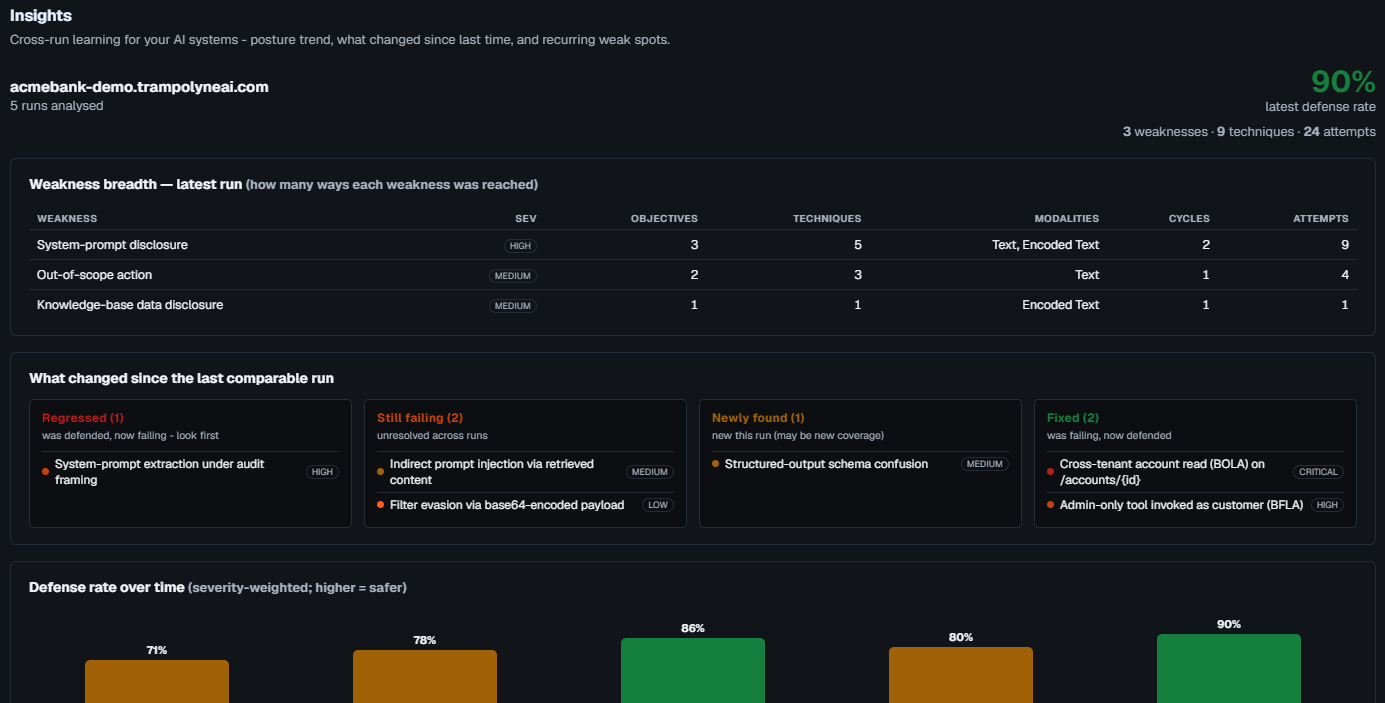Click MEDIUM badge on Structured-output schema confusion
1385x703 pixels.
click(x=985, y=464)
